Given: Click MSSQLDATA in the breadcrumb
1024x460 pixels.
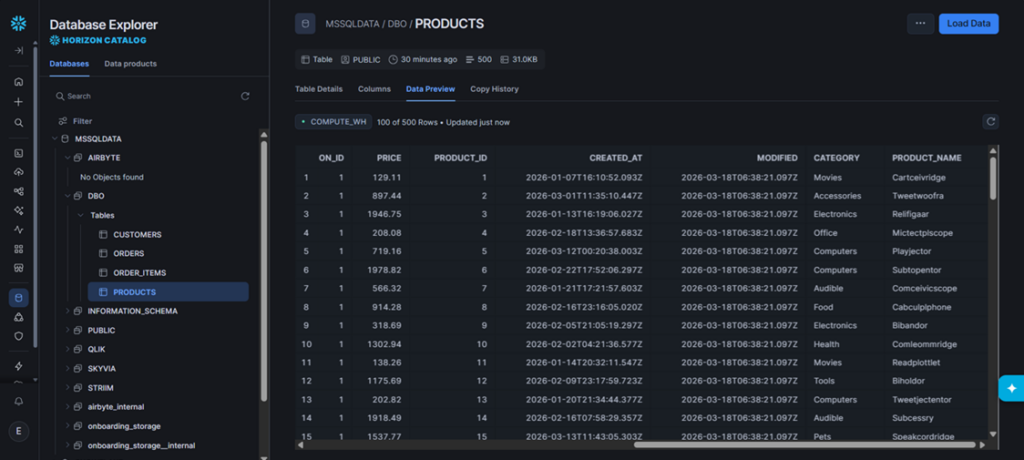Looking at the screenshot, I should (x=353, y=24).
